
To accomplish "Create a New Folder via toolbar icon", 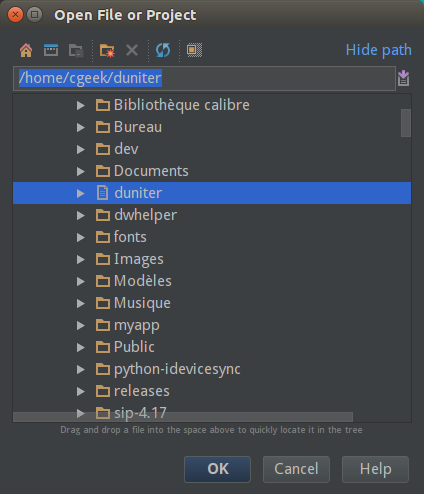I will [107, 51].
